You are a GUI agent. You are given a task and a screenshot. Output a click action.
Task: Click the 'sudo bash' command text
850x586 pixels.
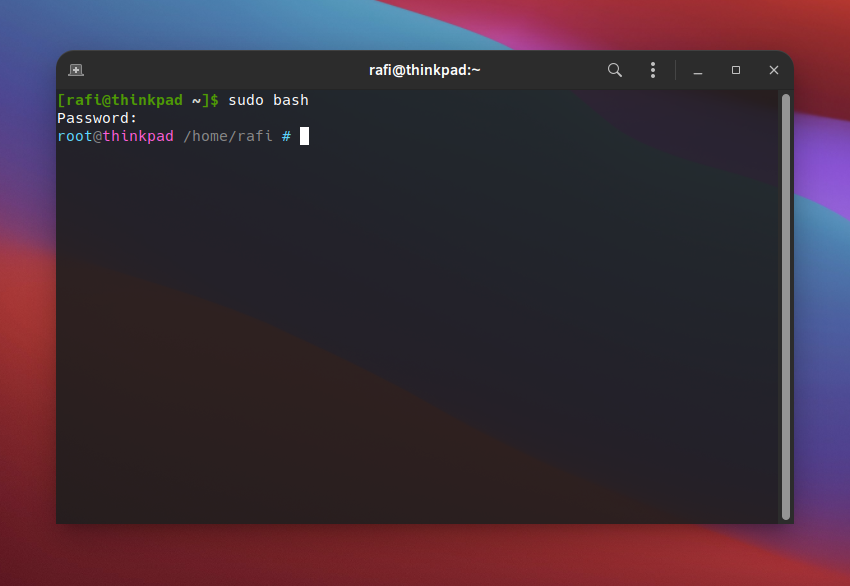click(268, 100)
